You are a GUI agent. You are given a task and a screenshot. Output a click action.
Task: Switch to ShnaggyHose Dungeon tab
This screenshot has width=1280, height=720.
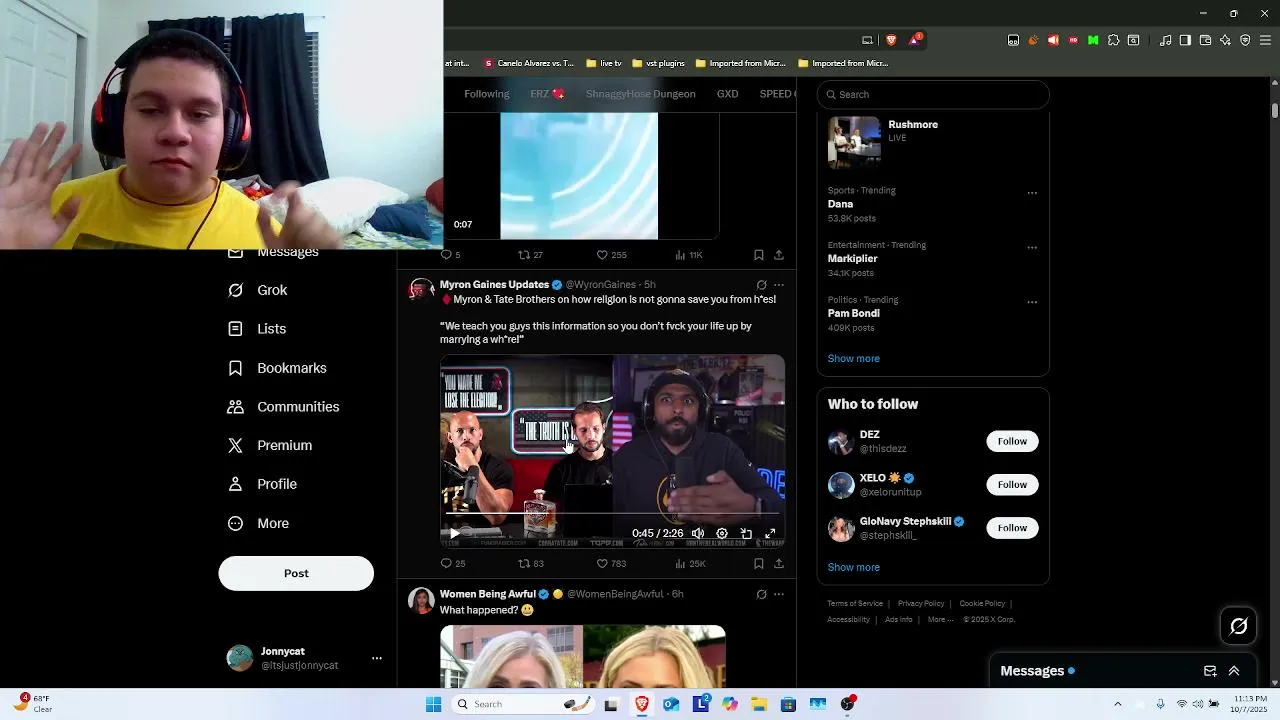click(x=640, y=94)
